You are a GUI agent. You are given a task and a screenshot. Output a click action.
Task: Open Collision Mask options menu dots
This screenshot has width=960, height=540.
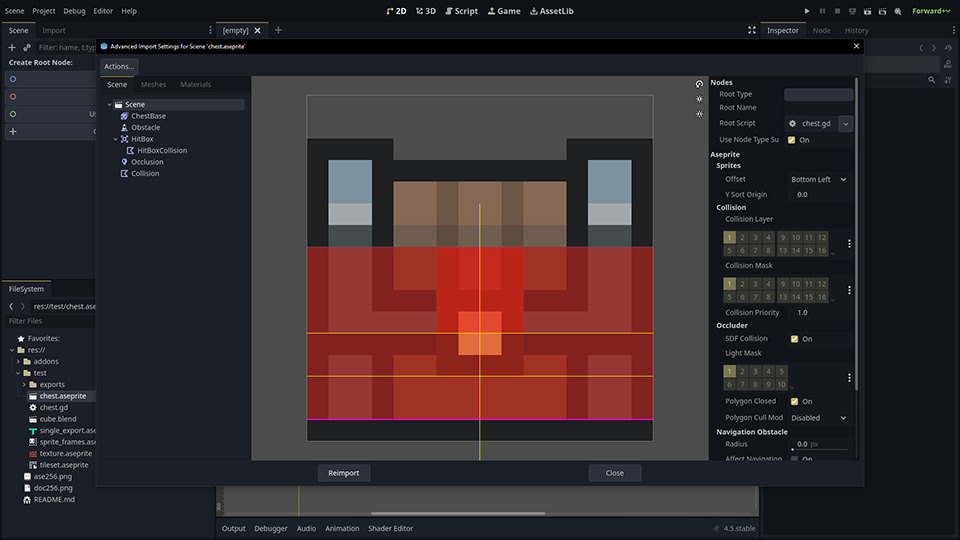(x=849, y=290)
